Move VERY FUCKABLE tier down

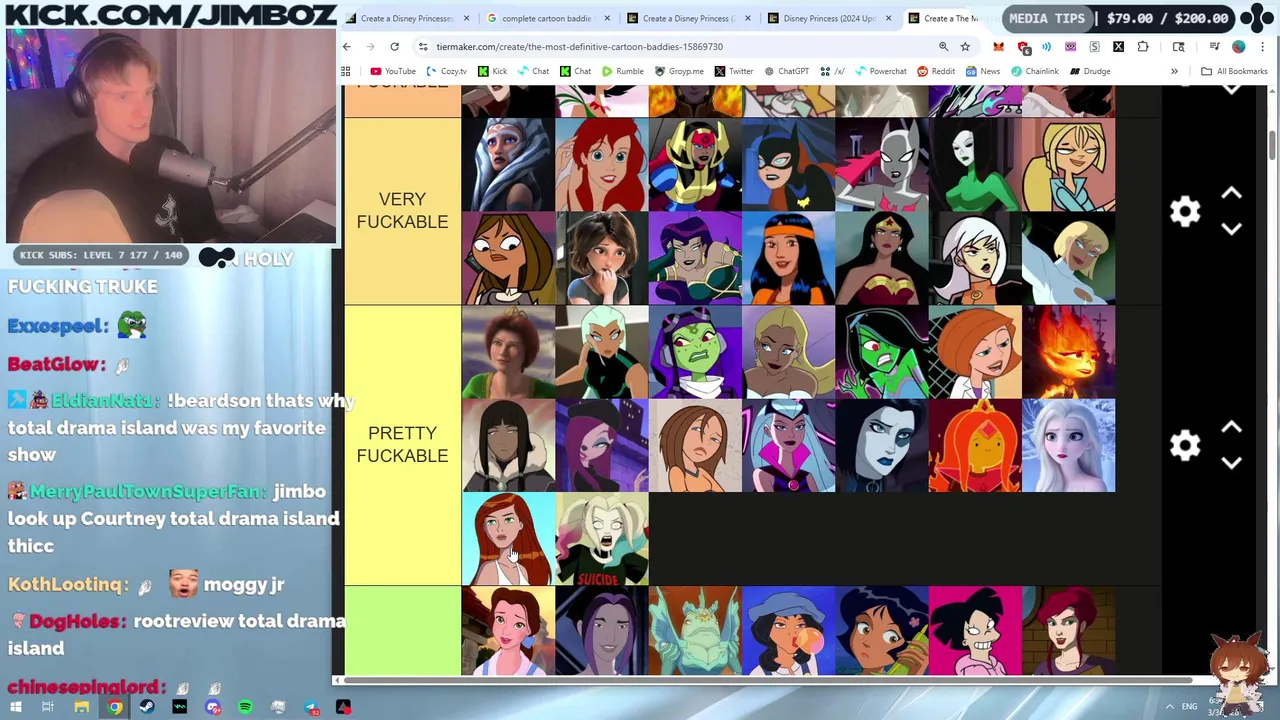point(1232,229)
